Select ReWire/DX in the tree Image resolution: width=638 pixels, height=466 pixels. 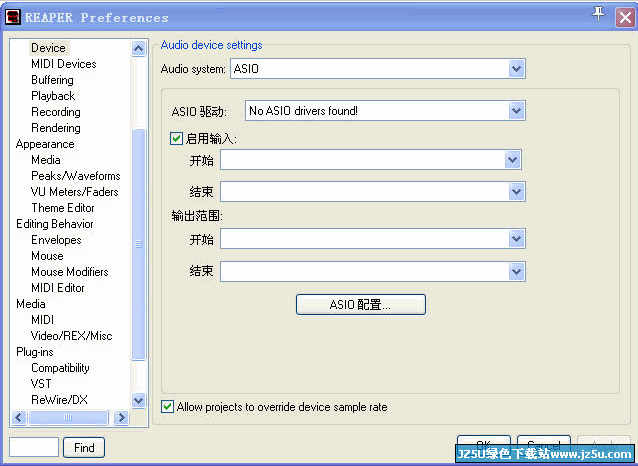[x=59, y=400]
